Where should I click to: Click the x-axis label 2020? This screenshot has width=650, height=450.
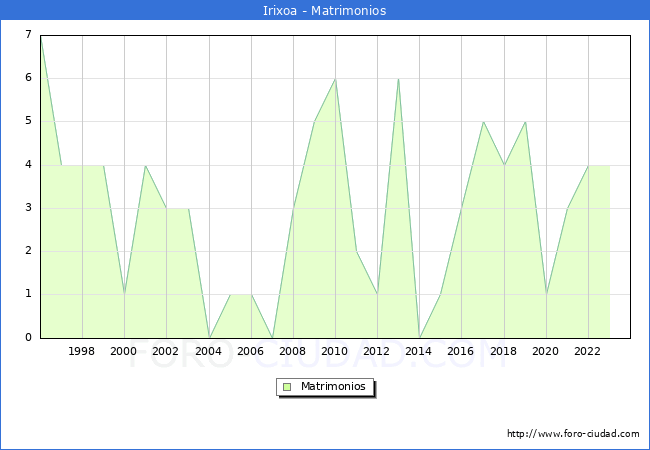tap(546, 351)
